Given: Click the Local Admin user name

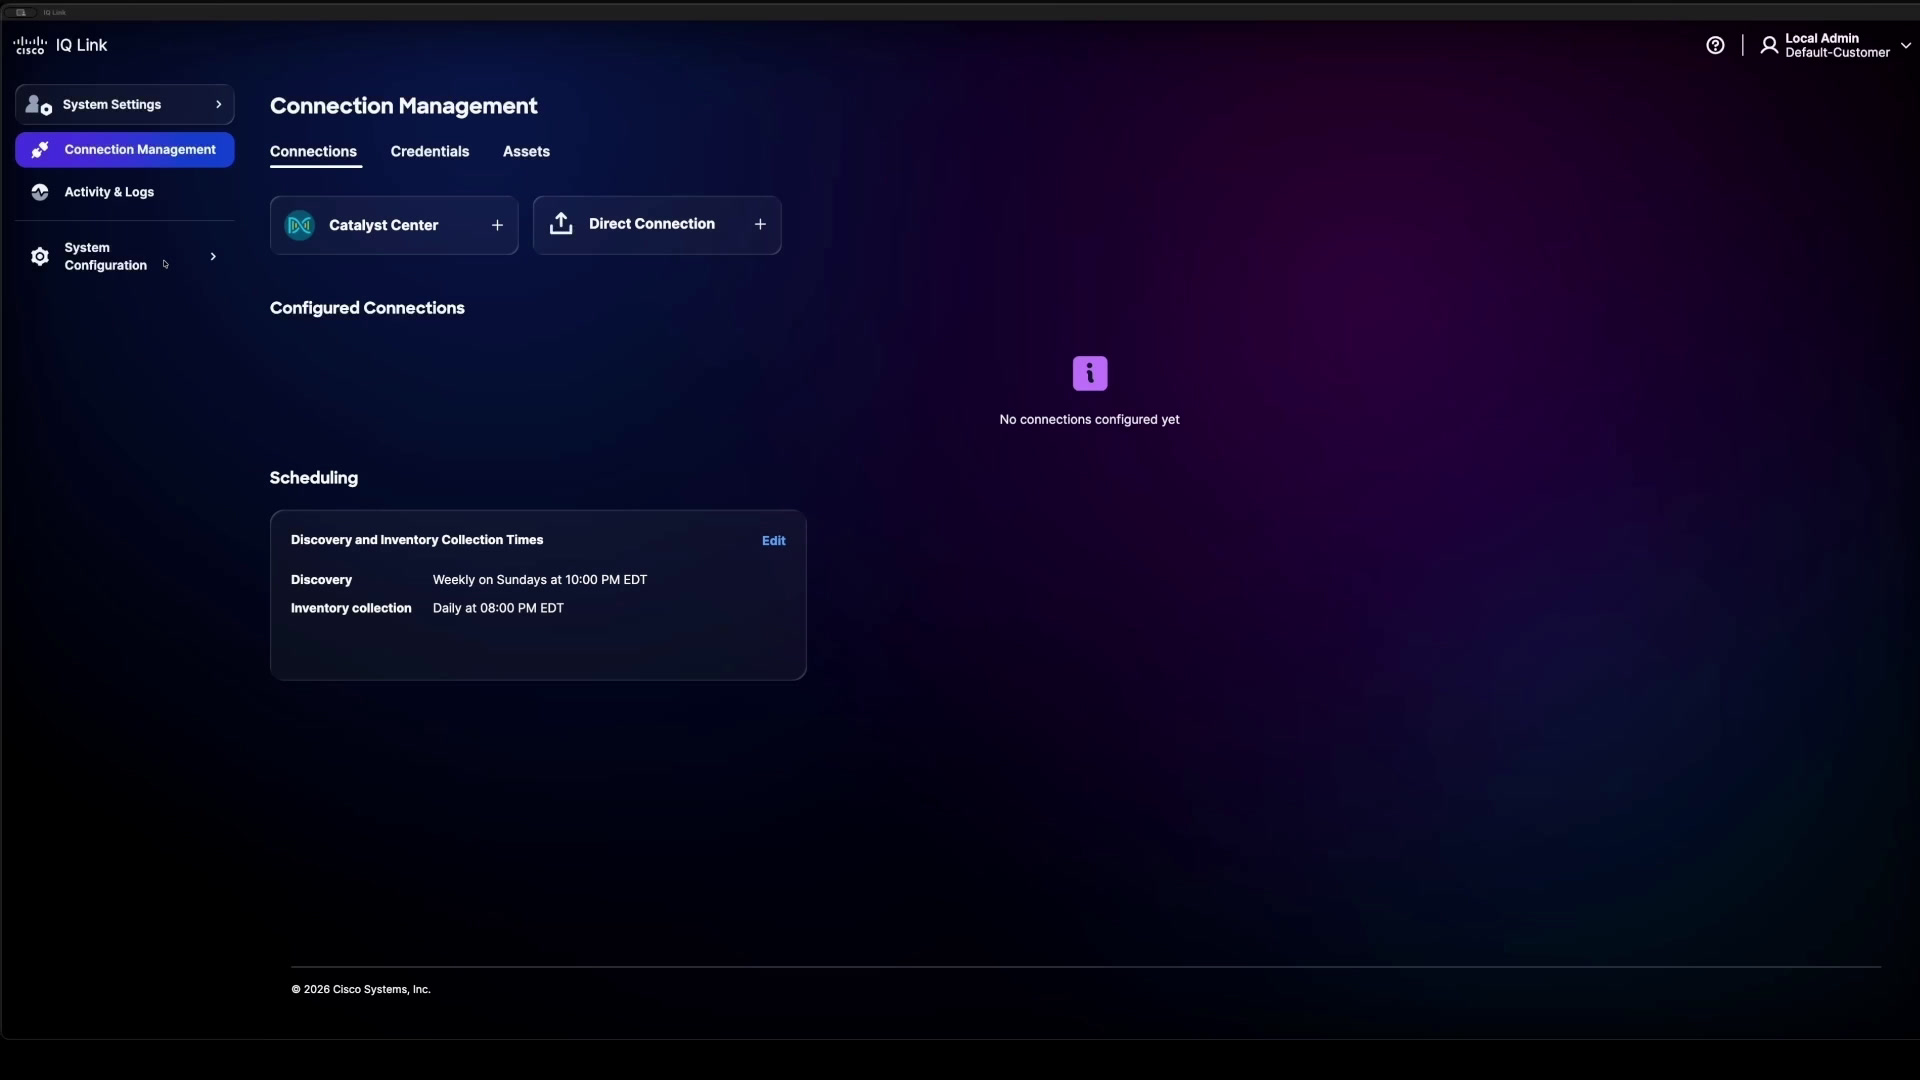Looking at the screenshot, I should [x=1822, y=38].
